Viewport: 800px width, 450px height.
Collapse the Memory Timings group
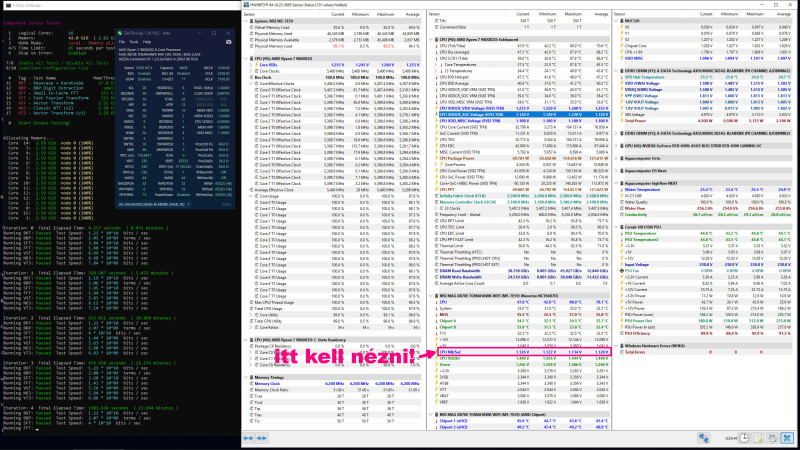[x=246, y=378]
